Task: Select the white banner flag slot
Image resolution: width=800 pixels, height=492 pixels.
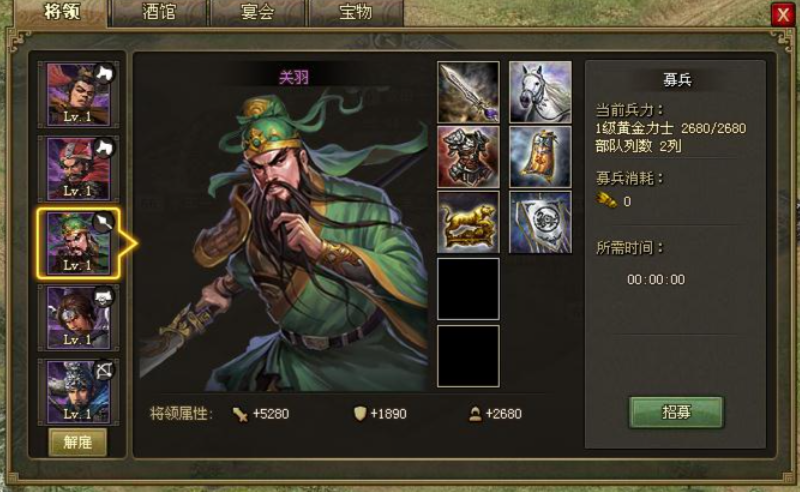Action: [x=540, y=222]
